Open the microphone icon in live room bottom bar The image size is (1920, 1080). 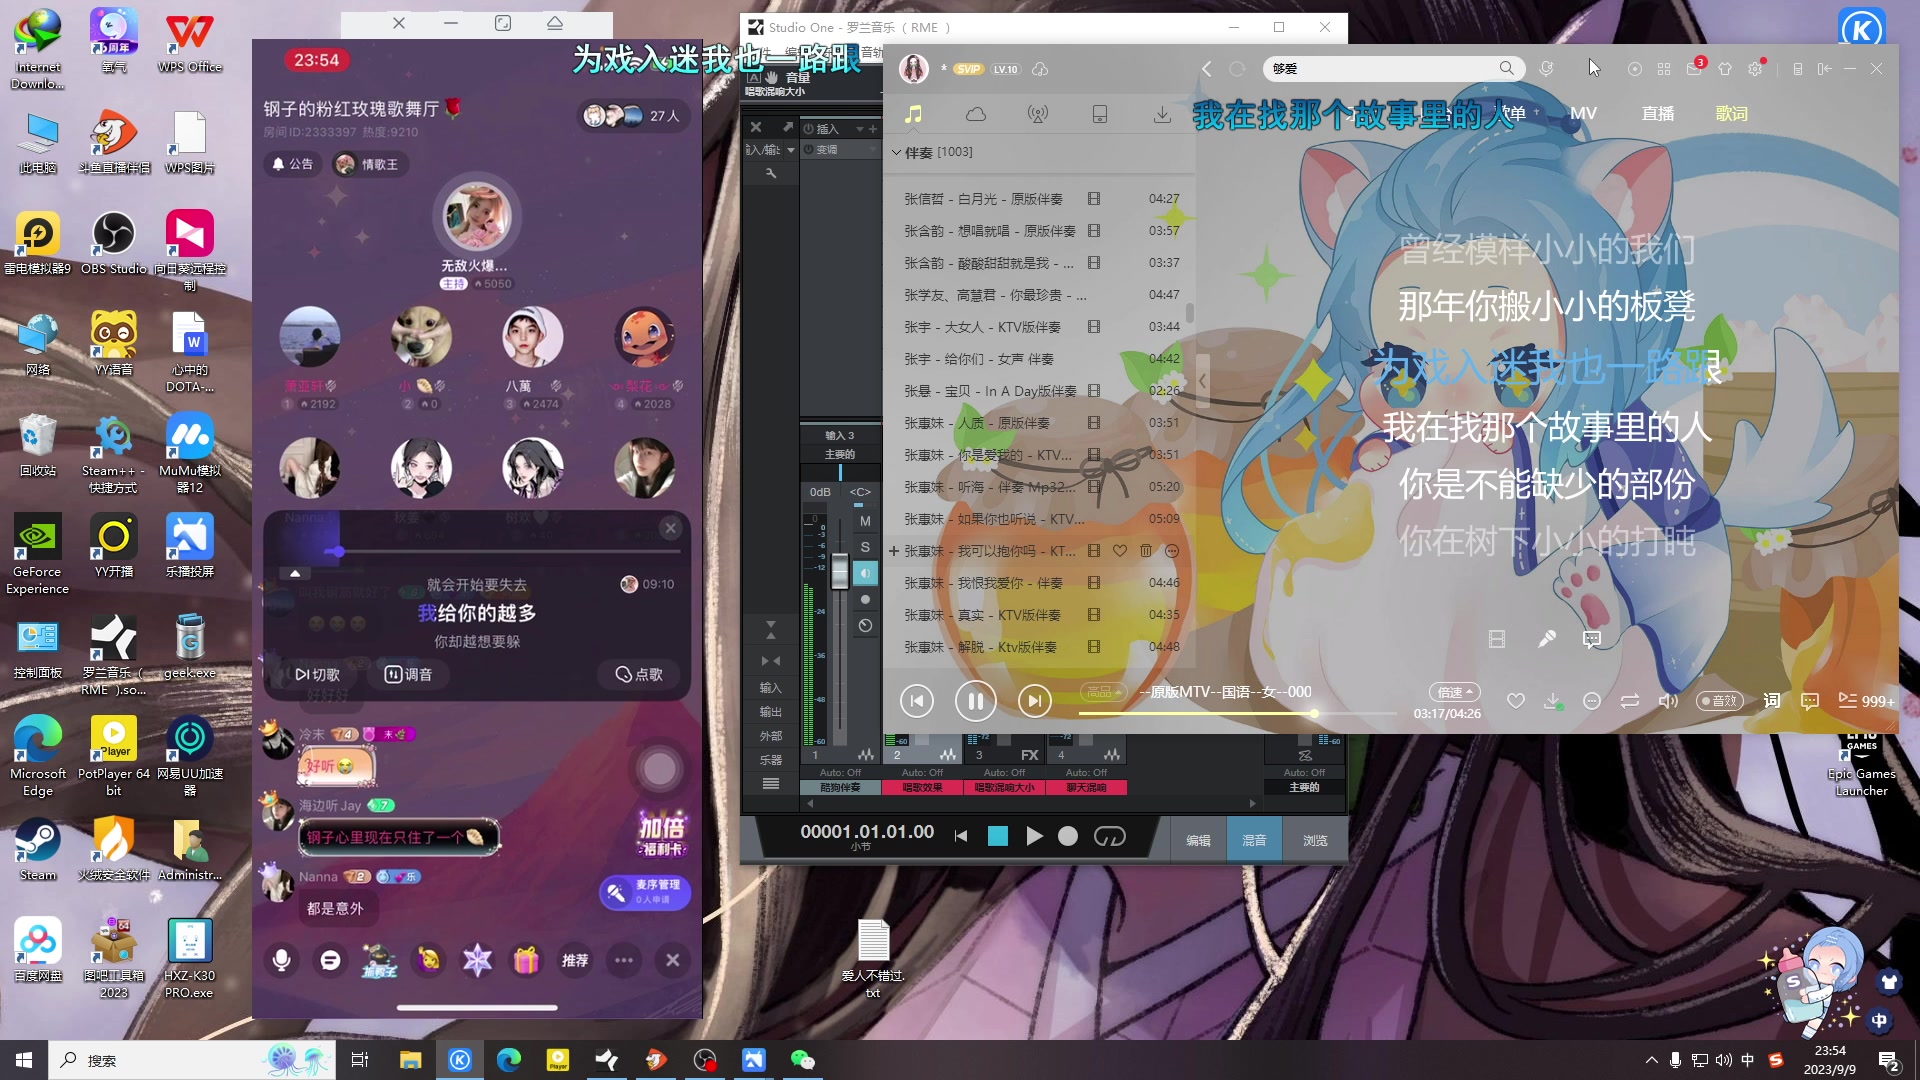(x=282, y=960)
